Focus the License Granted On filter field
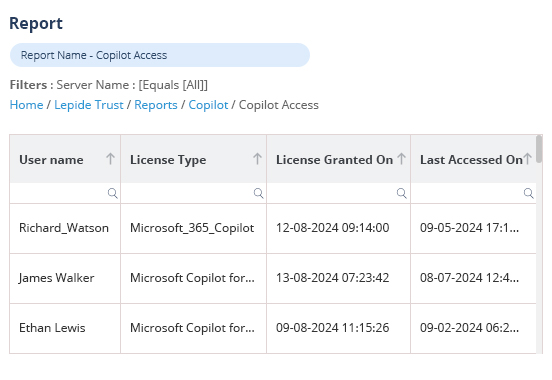This screenshot has height=380, width=552. 339,193
